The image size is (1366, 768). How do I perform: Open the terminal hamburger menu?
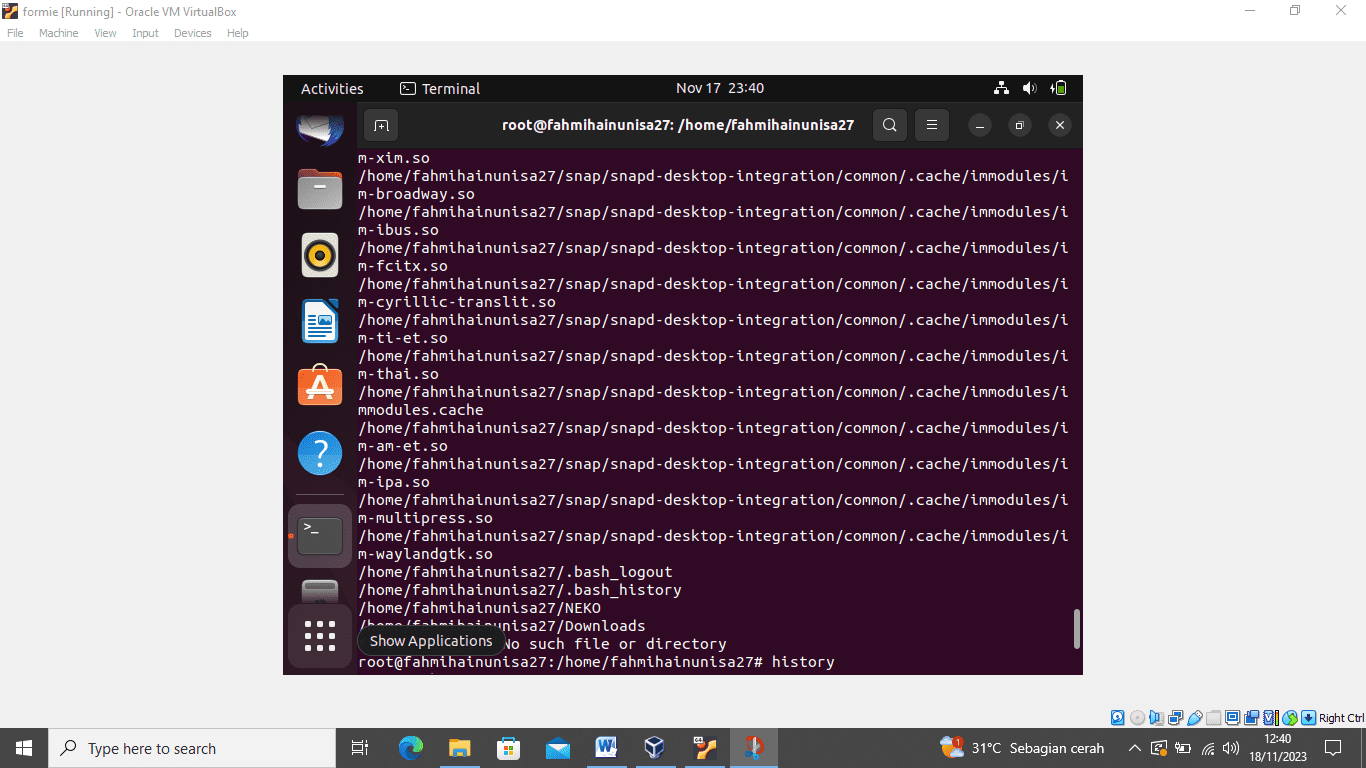point(931,125)
